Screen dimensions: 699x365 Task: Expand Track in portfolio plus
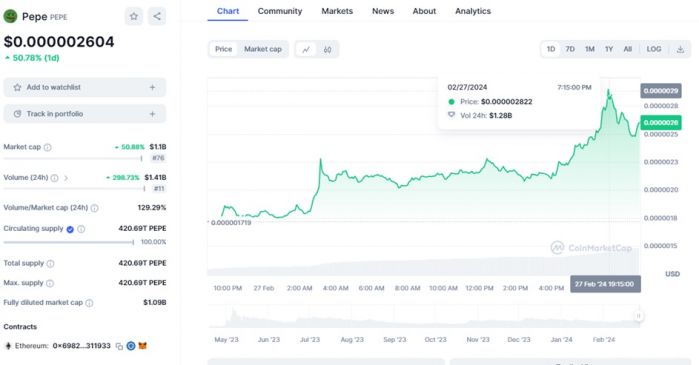(152, 114)
